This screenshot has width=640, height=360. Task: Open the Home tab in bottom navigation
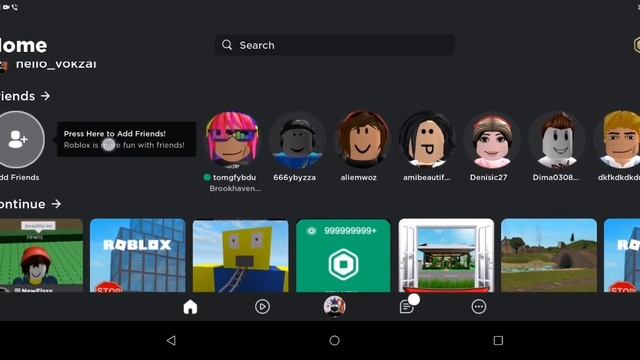tap(190, 307)
